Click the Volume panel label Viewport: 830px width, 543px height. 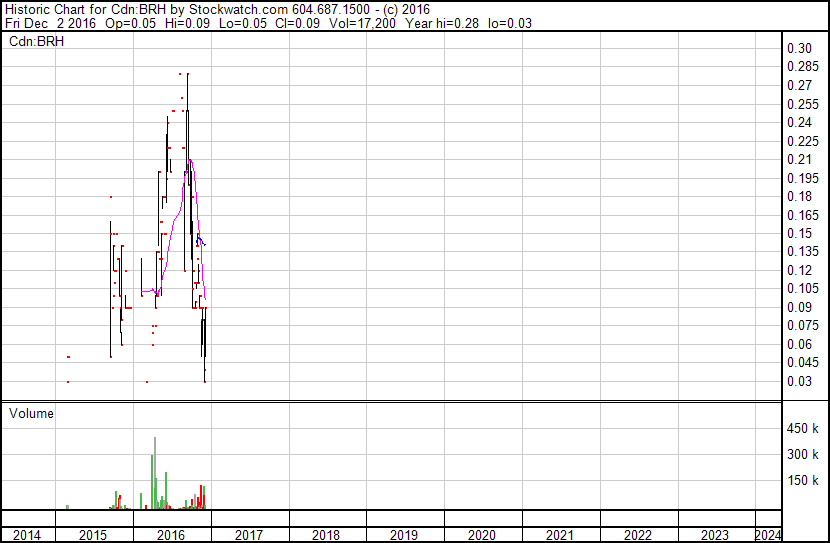[31, 413]
